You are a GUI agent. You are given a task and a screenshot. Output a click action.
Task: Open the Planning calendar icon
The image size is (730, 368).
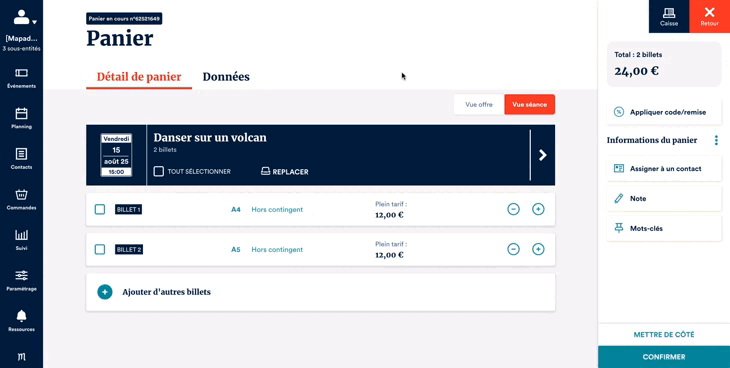coord(21,113)
